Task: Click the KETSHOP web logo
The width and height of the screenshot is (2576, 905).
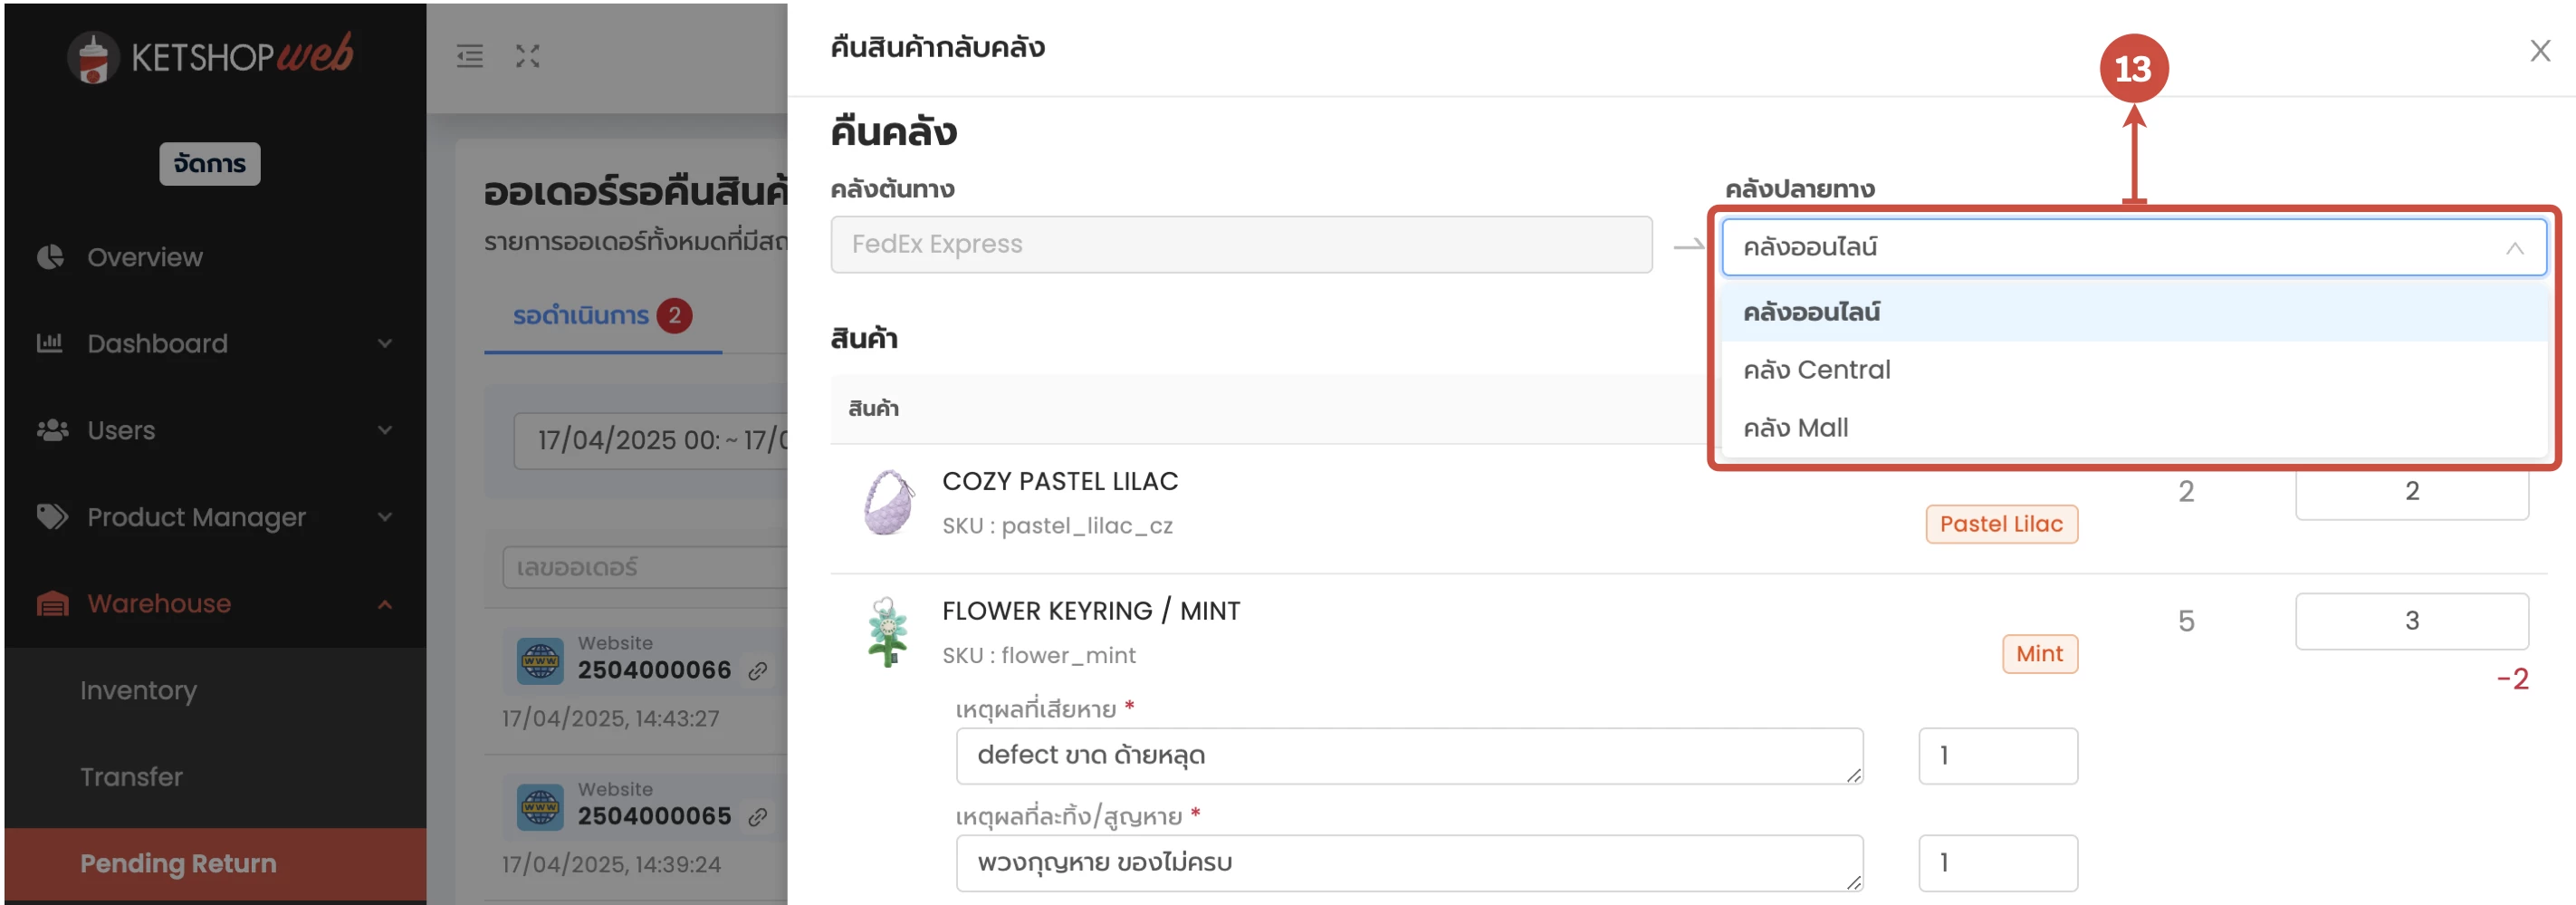Action: pos(211,56)
